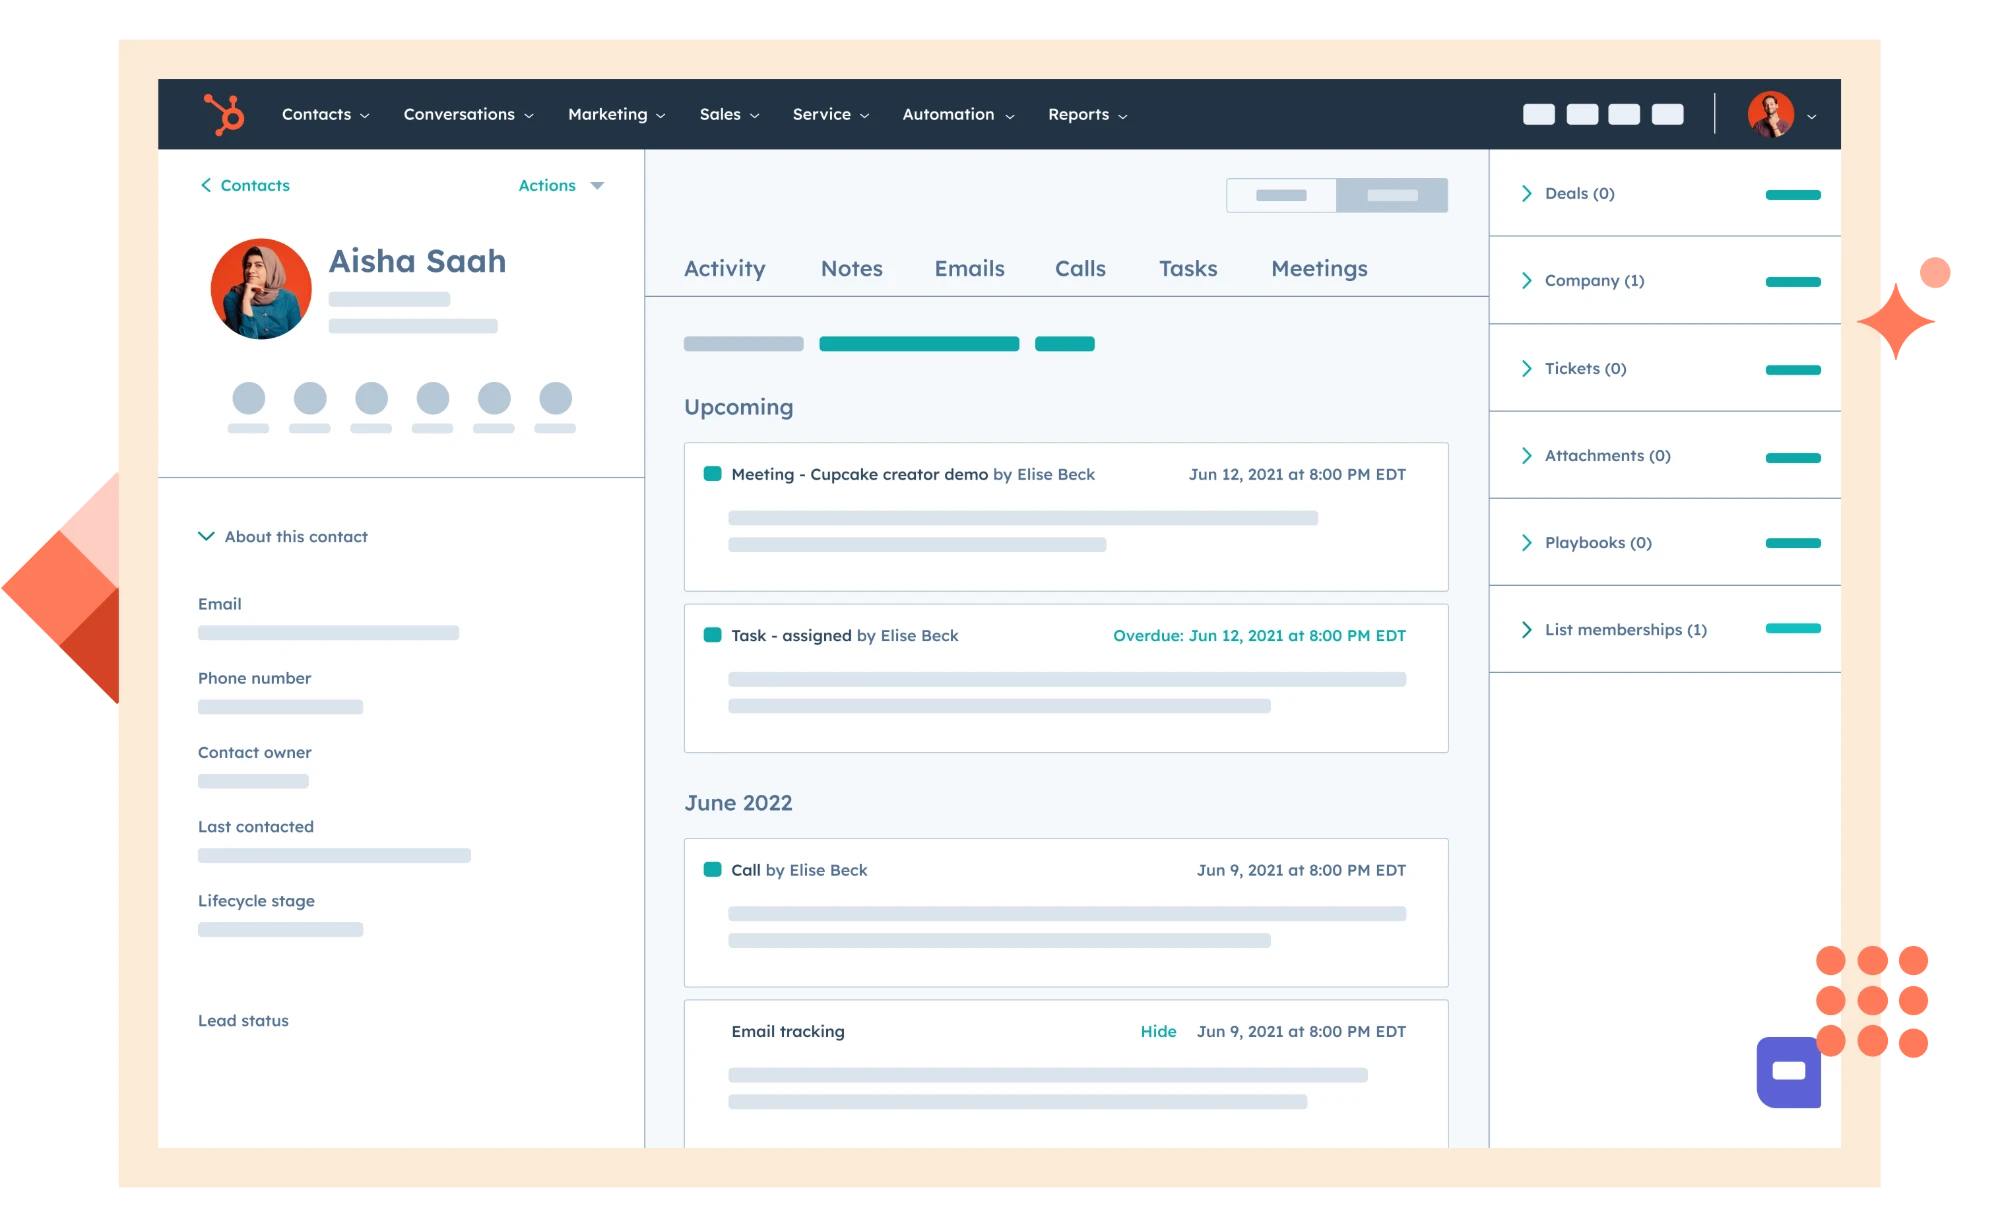
Task: Expand the Deals (0) section
Action: [x=1568, y=193]
